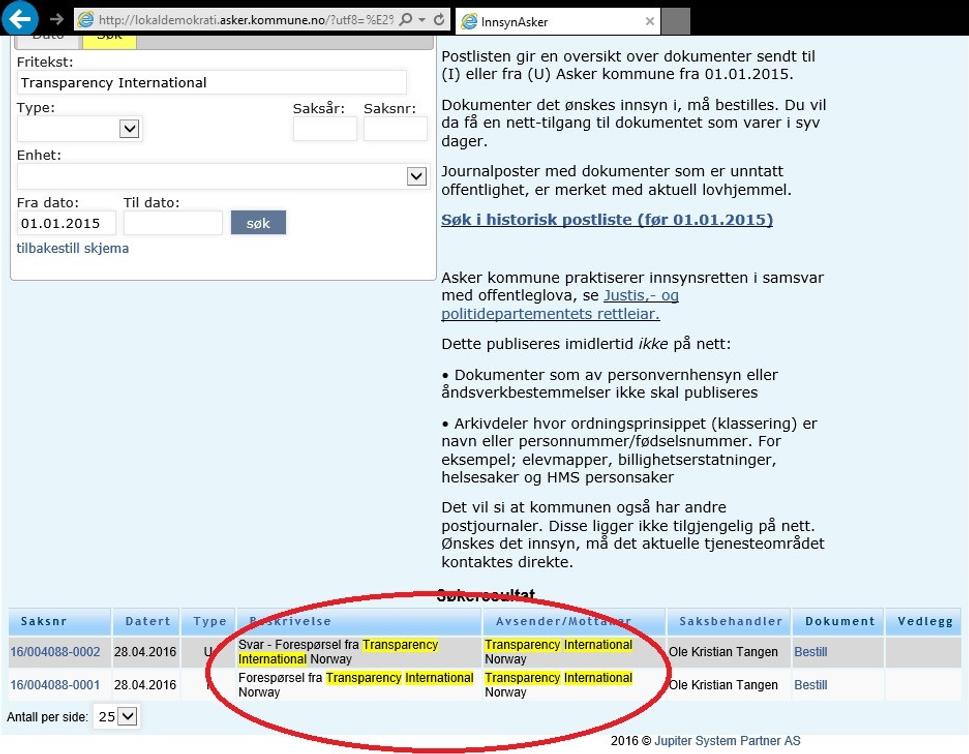Click the Til dato field

[x=172, y=223]
